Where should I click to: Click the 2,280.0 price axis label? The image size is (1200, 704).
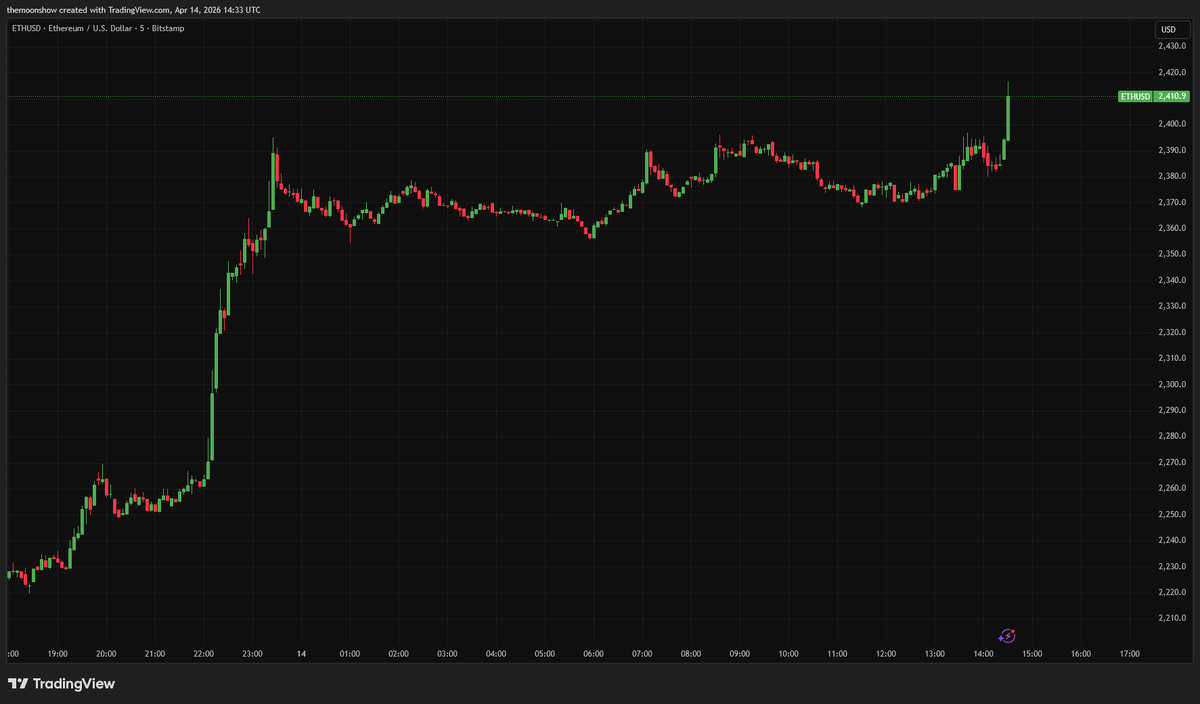(1172, 436)
